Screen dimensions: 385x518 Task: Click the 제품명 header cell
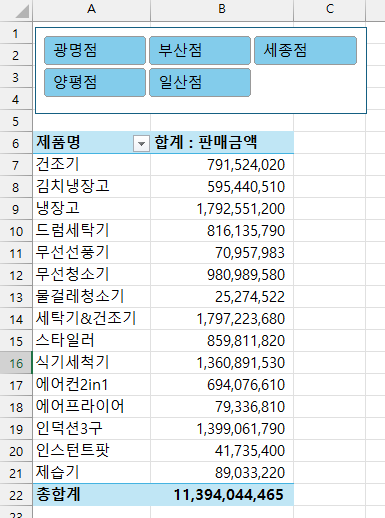[92, 143]
